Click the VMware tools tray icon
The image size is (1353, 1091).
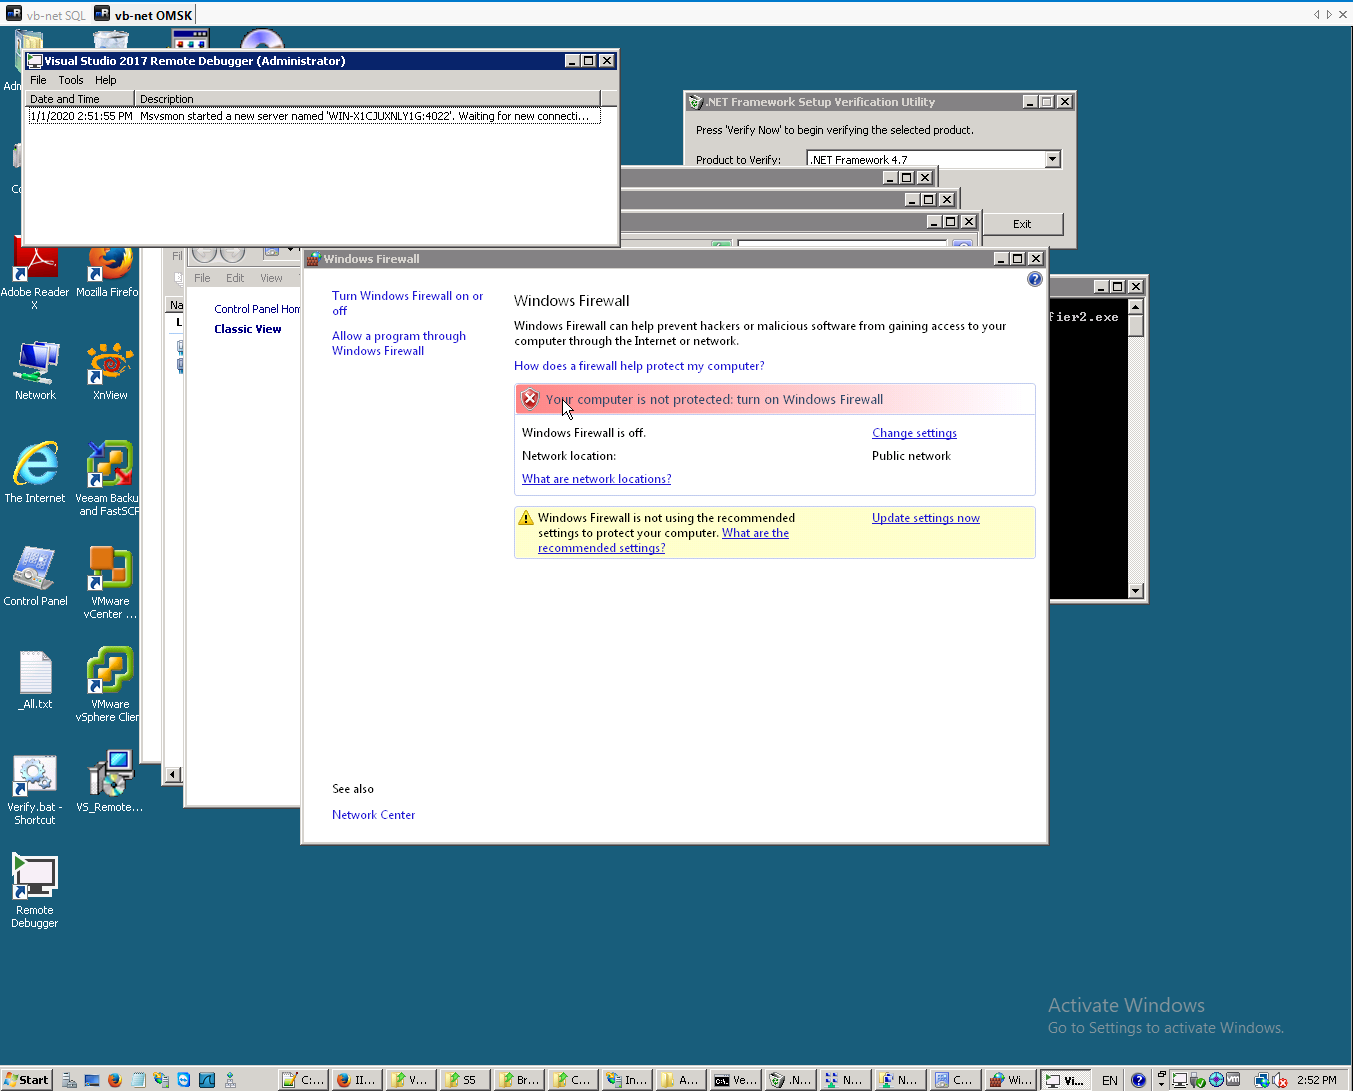(x=1233, y=1080)
